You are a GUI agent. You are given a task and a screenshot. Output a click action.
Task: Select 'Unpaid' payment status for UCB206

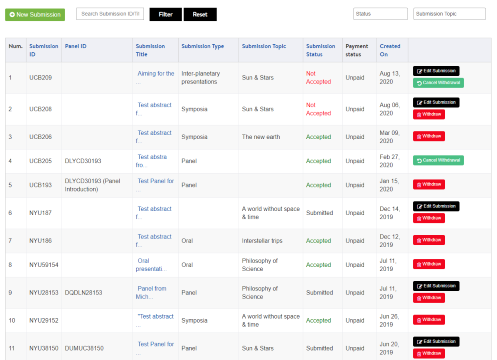(355, 137)
